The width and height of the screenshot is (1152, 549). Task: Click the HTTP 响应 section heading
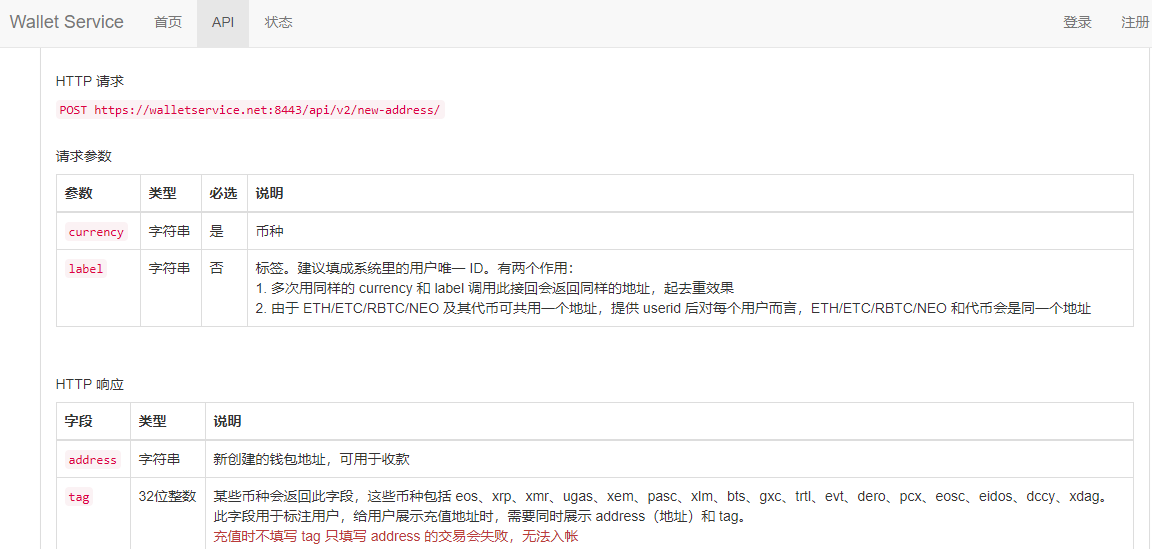[90, 384]
